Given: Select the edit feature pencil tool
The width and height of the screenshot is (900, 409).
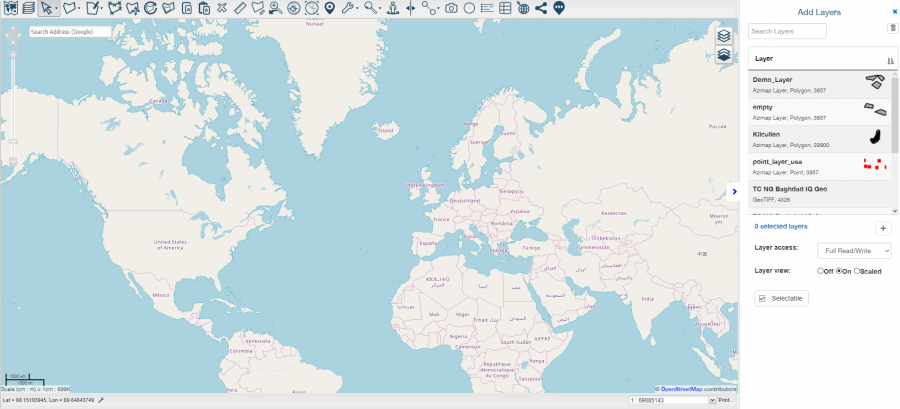Looking at the screenshot, I should [92, 8].
